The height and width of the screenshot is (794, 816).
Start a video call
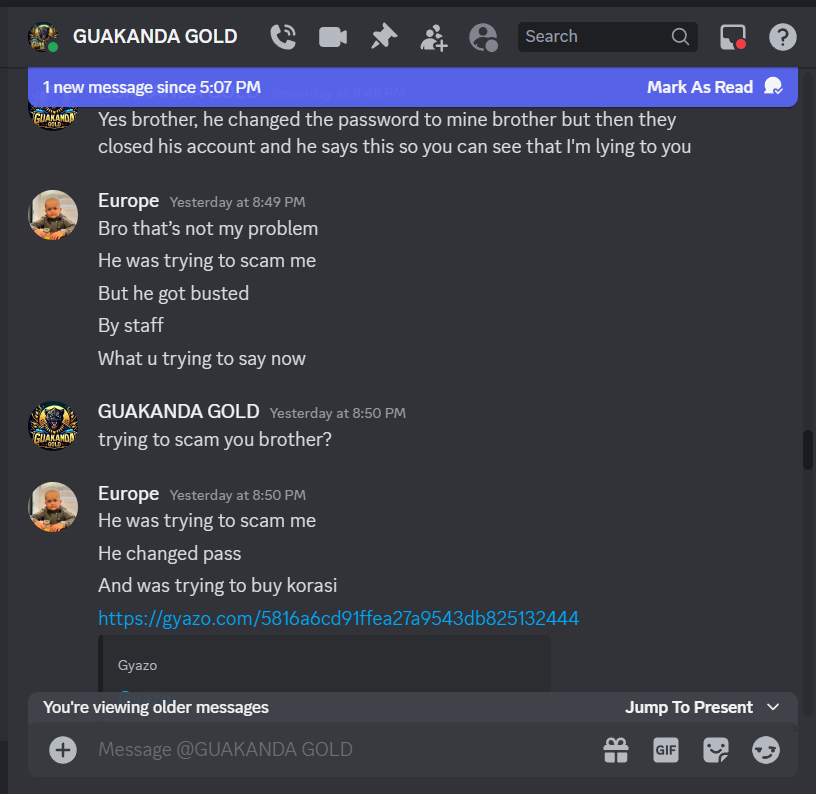click(x=333, y=37)
